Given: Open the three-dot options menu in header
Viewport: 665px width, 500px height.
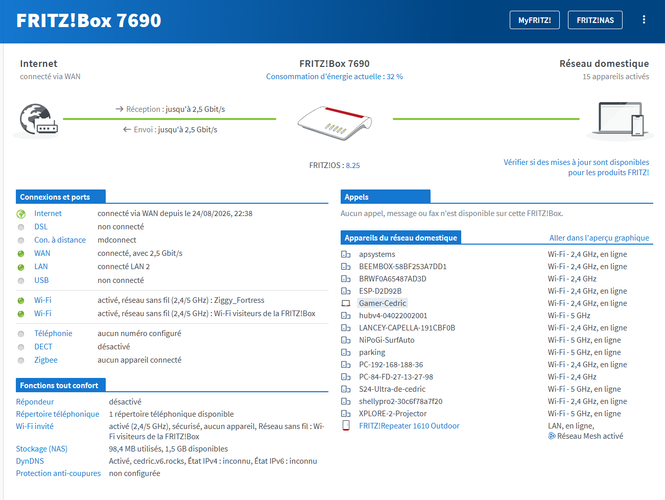Looking at the screenshot, I should (644, 20).
